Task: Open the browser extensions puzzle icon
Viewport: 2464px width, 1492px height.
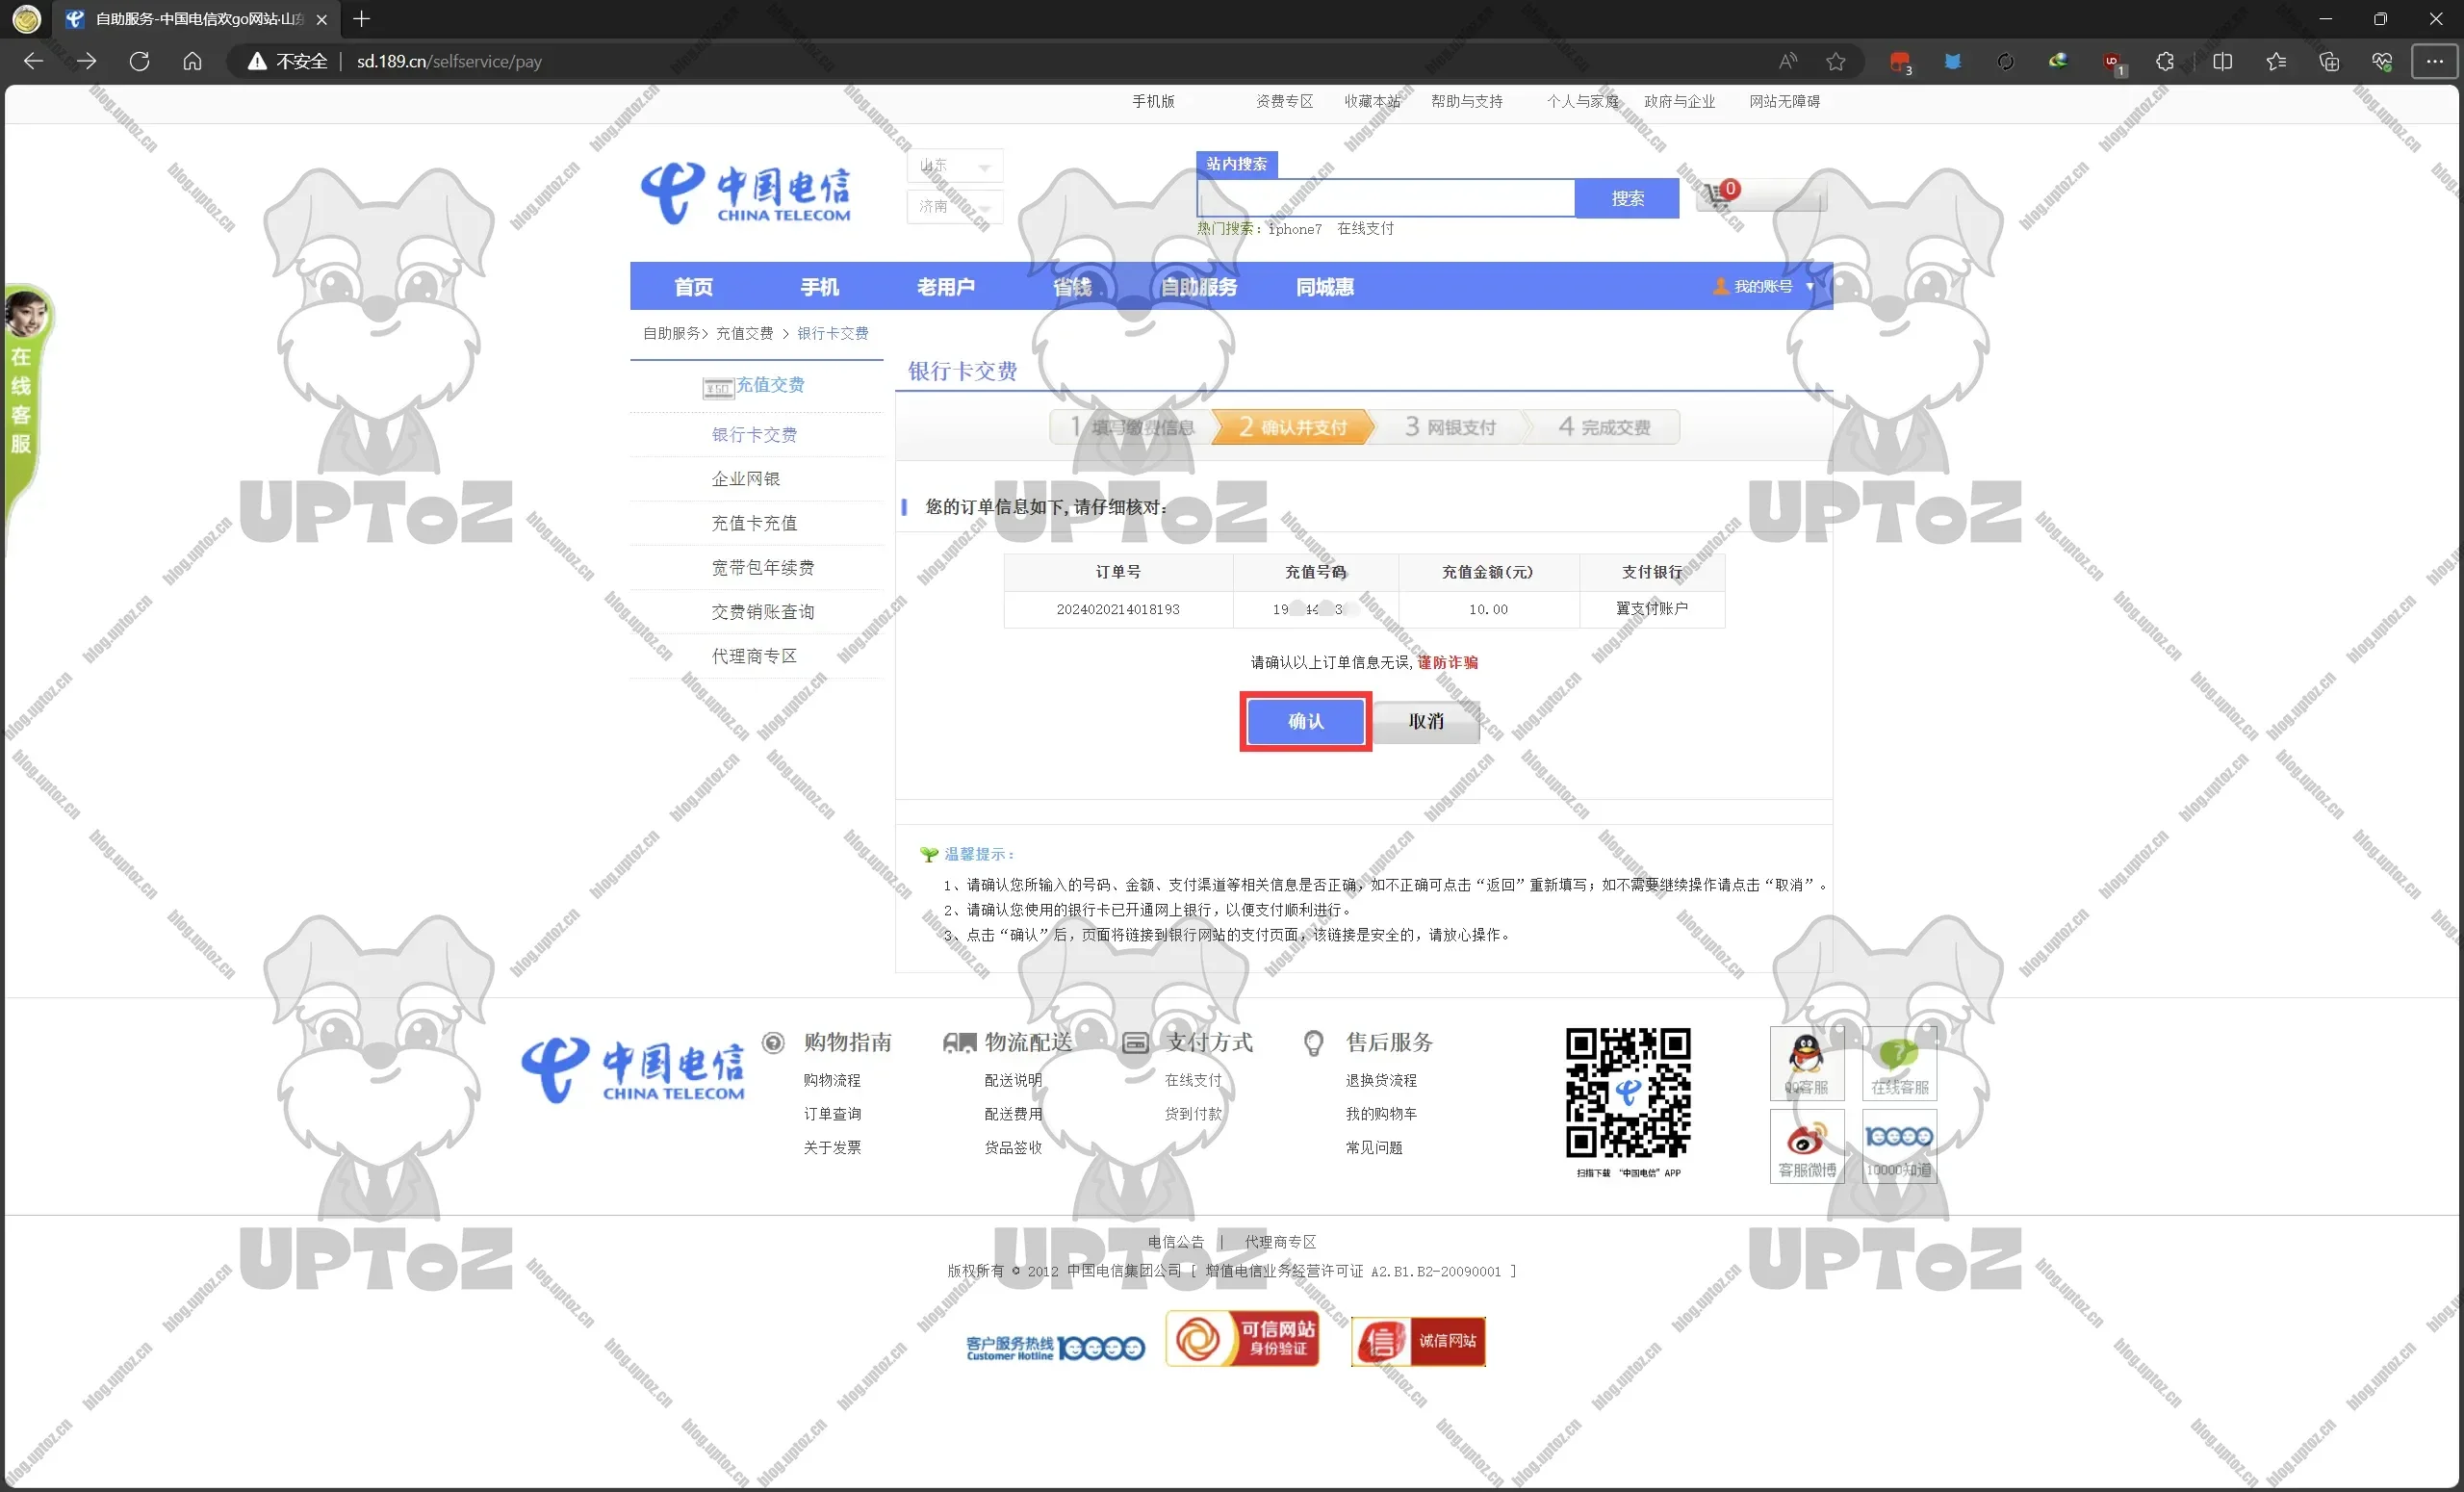Action: click(x=2164, y=61)
